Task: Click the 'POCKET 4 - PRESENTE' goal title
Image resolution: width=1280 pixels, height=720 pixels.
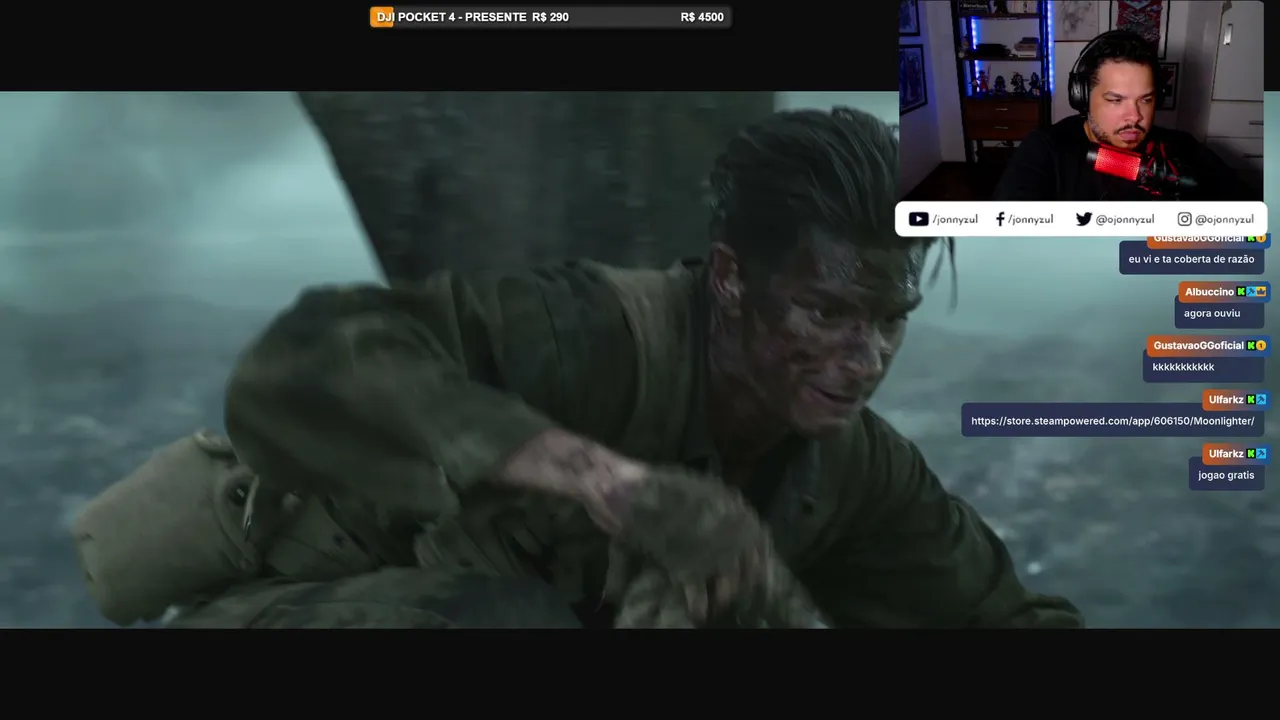Action: tap(462, 17)
